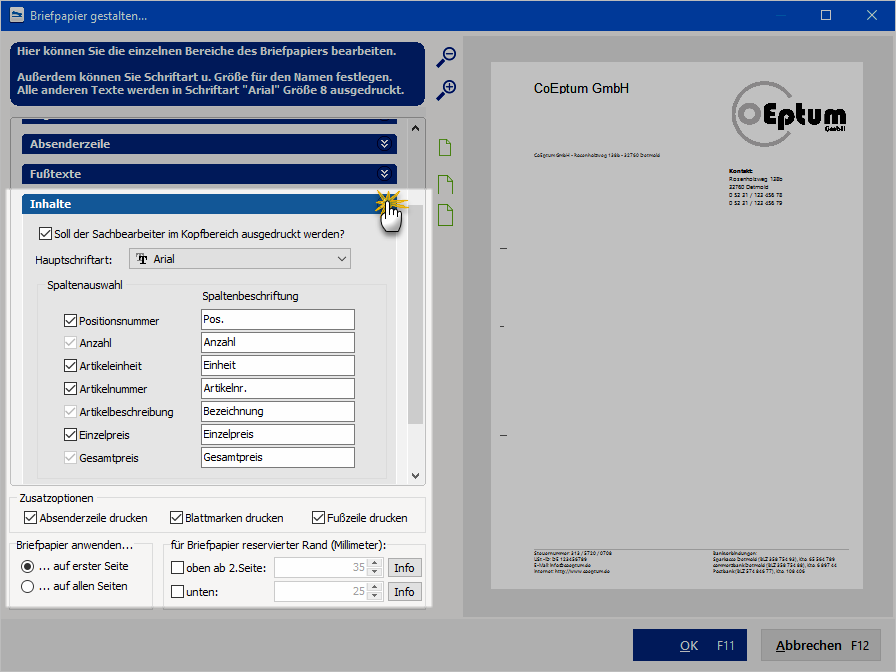Click 'CoEptum GmbH' name in the preview
896x672 pixels.
(581, 89)
